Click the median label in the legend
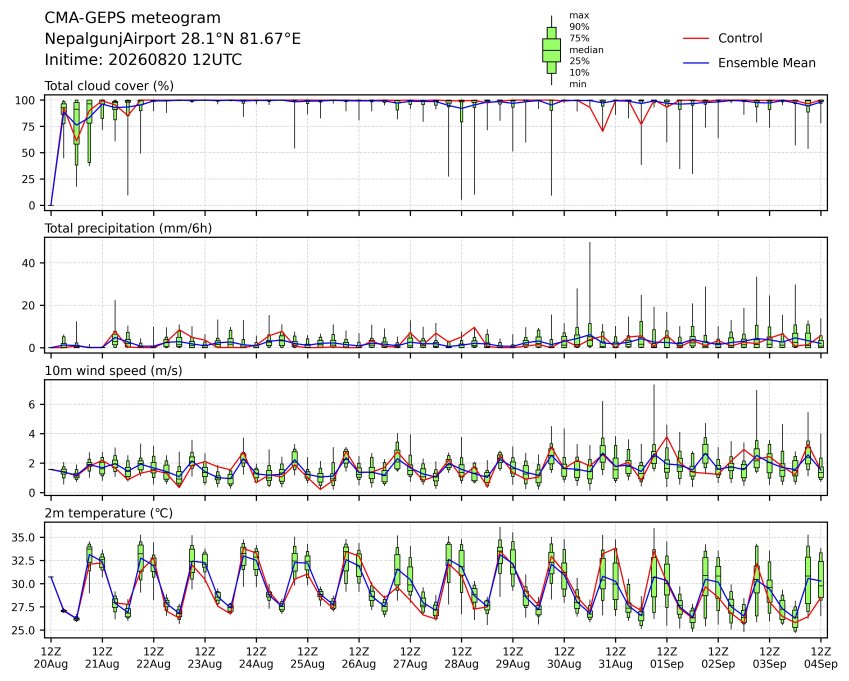 (586, 50)
